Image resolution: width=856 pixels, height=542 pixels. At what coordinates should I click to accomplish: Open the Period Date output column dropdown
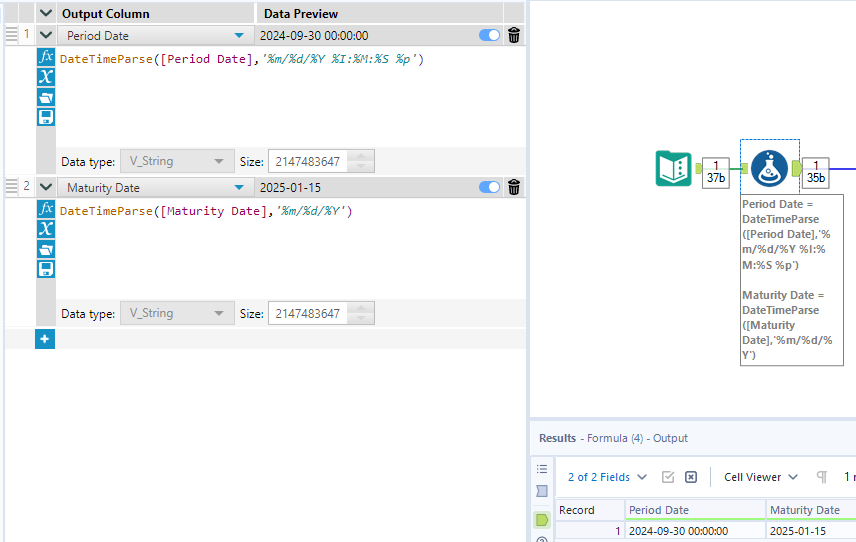239,35
